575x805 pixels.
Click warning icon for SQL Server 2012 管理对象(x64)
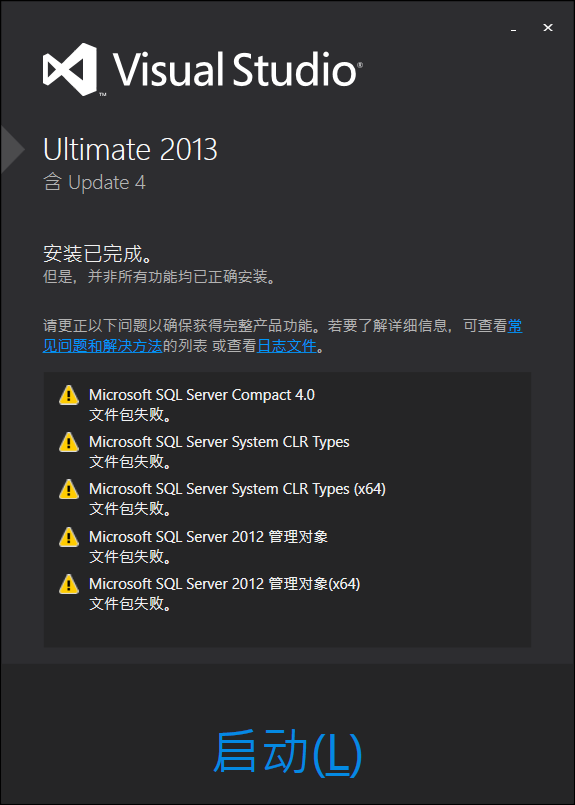point(69,584)
